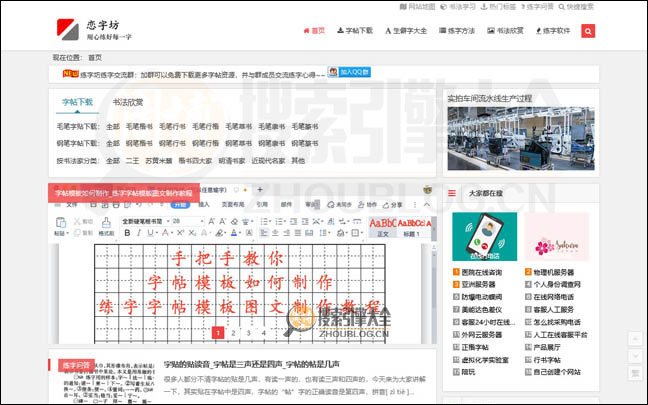Open the 钢笔隶书 category
Viewport: 648px width, 405px height.
(x=272, y=143)
